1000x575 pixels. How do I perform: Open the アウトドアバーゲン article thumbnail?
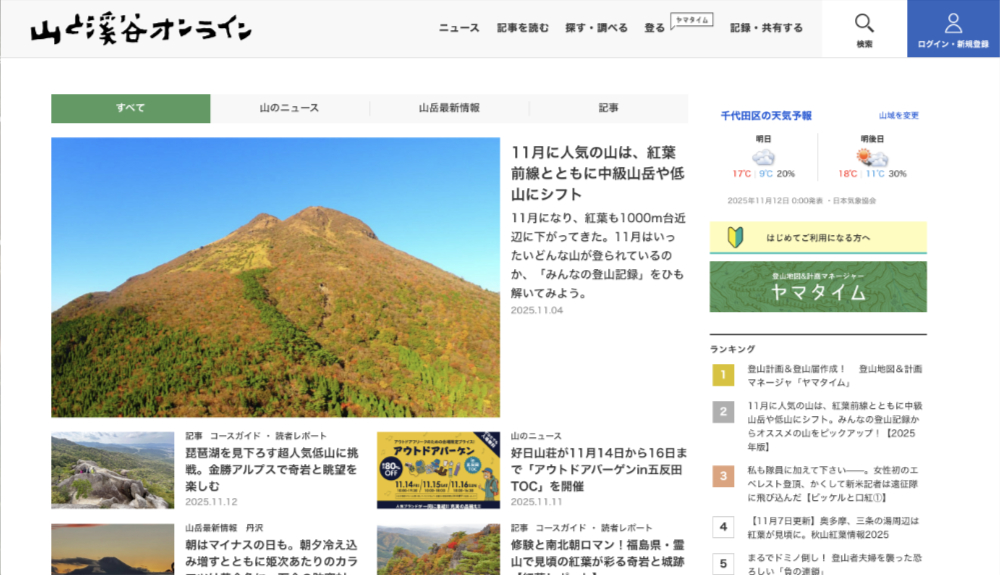(x=438, y=470)
